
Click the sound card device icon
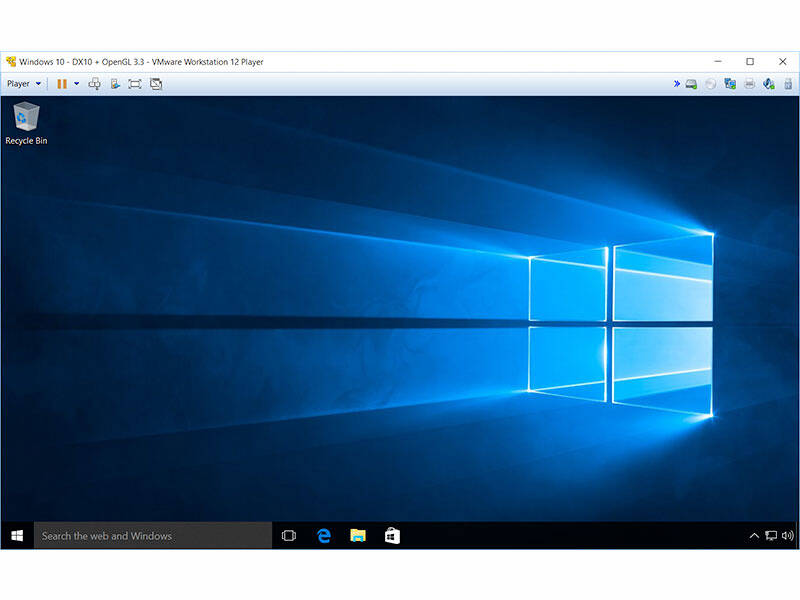tap(769, 84)
